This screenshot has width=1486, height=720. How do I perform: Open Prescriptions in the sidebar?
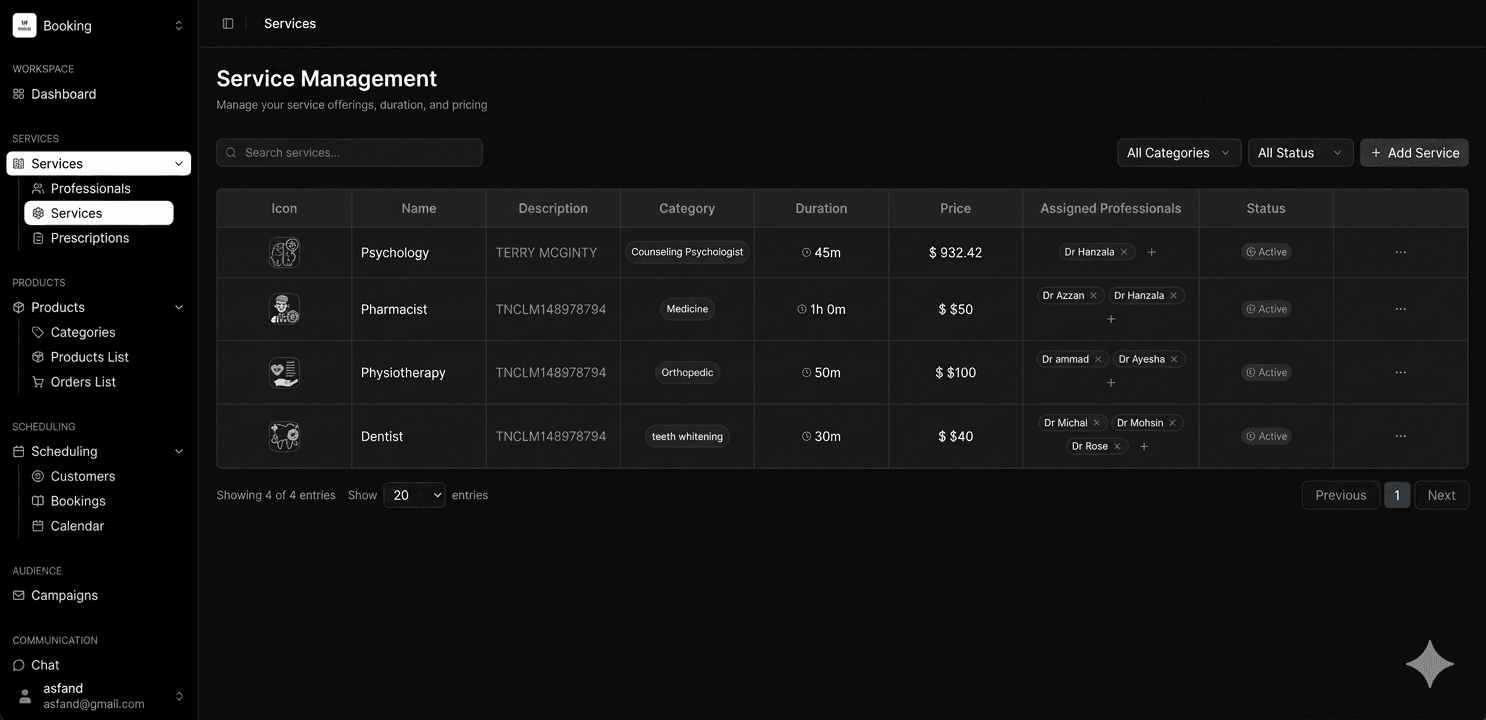click(89, 238)
